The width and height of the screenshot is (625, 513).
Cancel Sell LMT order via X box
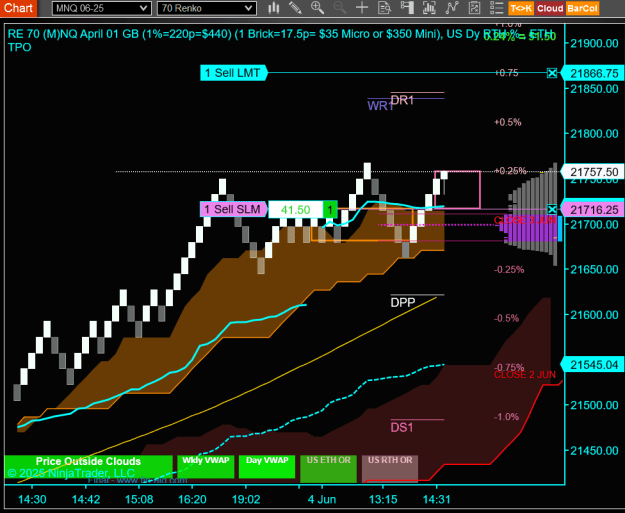[x=552, y=73]
